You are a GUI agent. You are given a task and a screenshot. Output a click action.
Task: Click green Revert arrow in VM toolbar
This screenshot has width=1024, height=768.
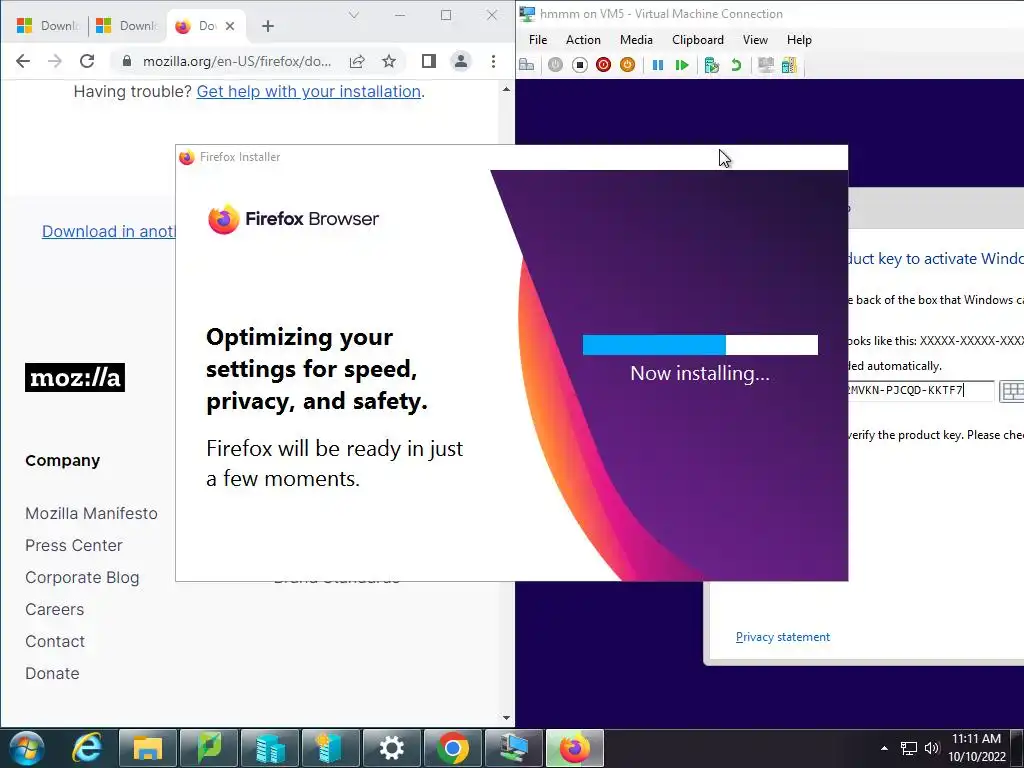736,65
